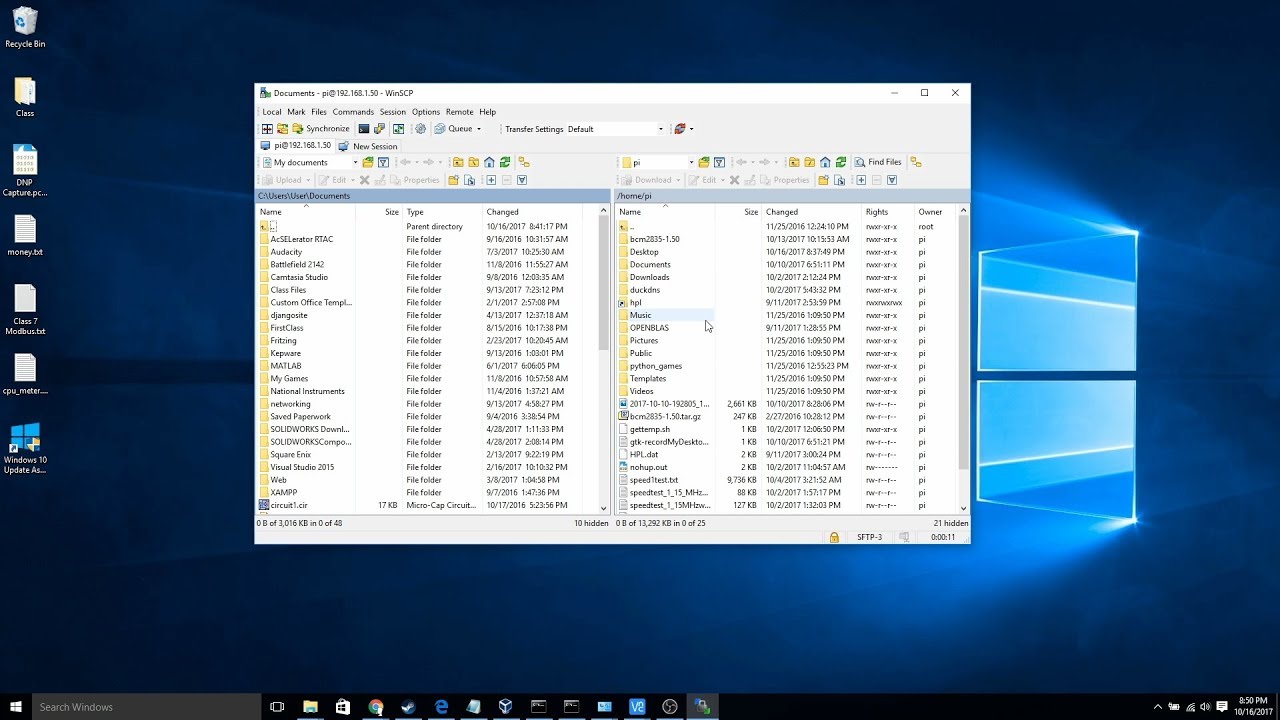Click the red-blue refresh icon after Transfer Settings
The height and width of the screenshot is (720, 1280).
680,129
